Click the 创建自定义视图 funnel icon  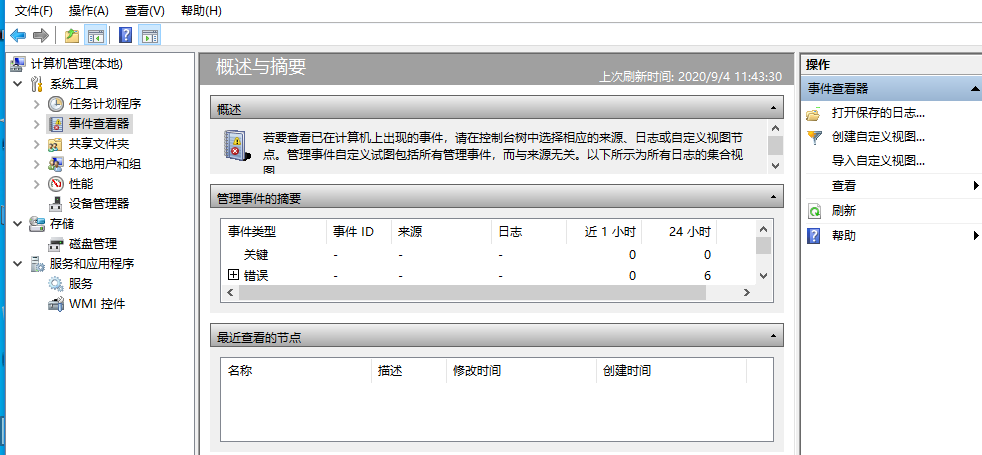coord(814,137)
